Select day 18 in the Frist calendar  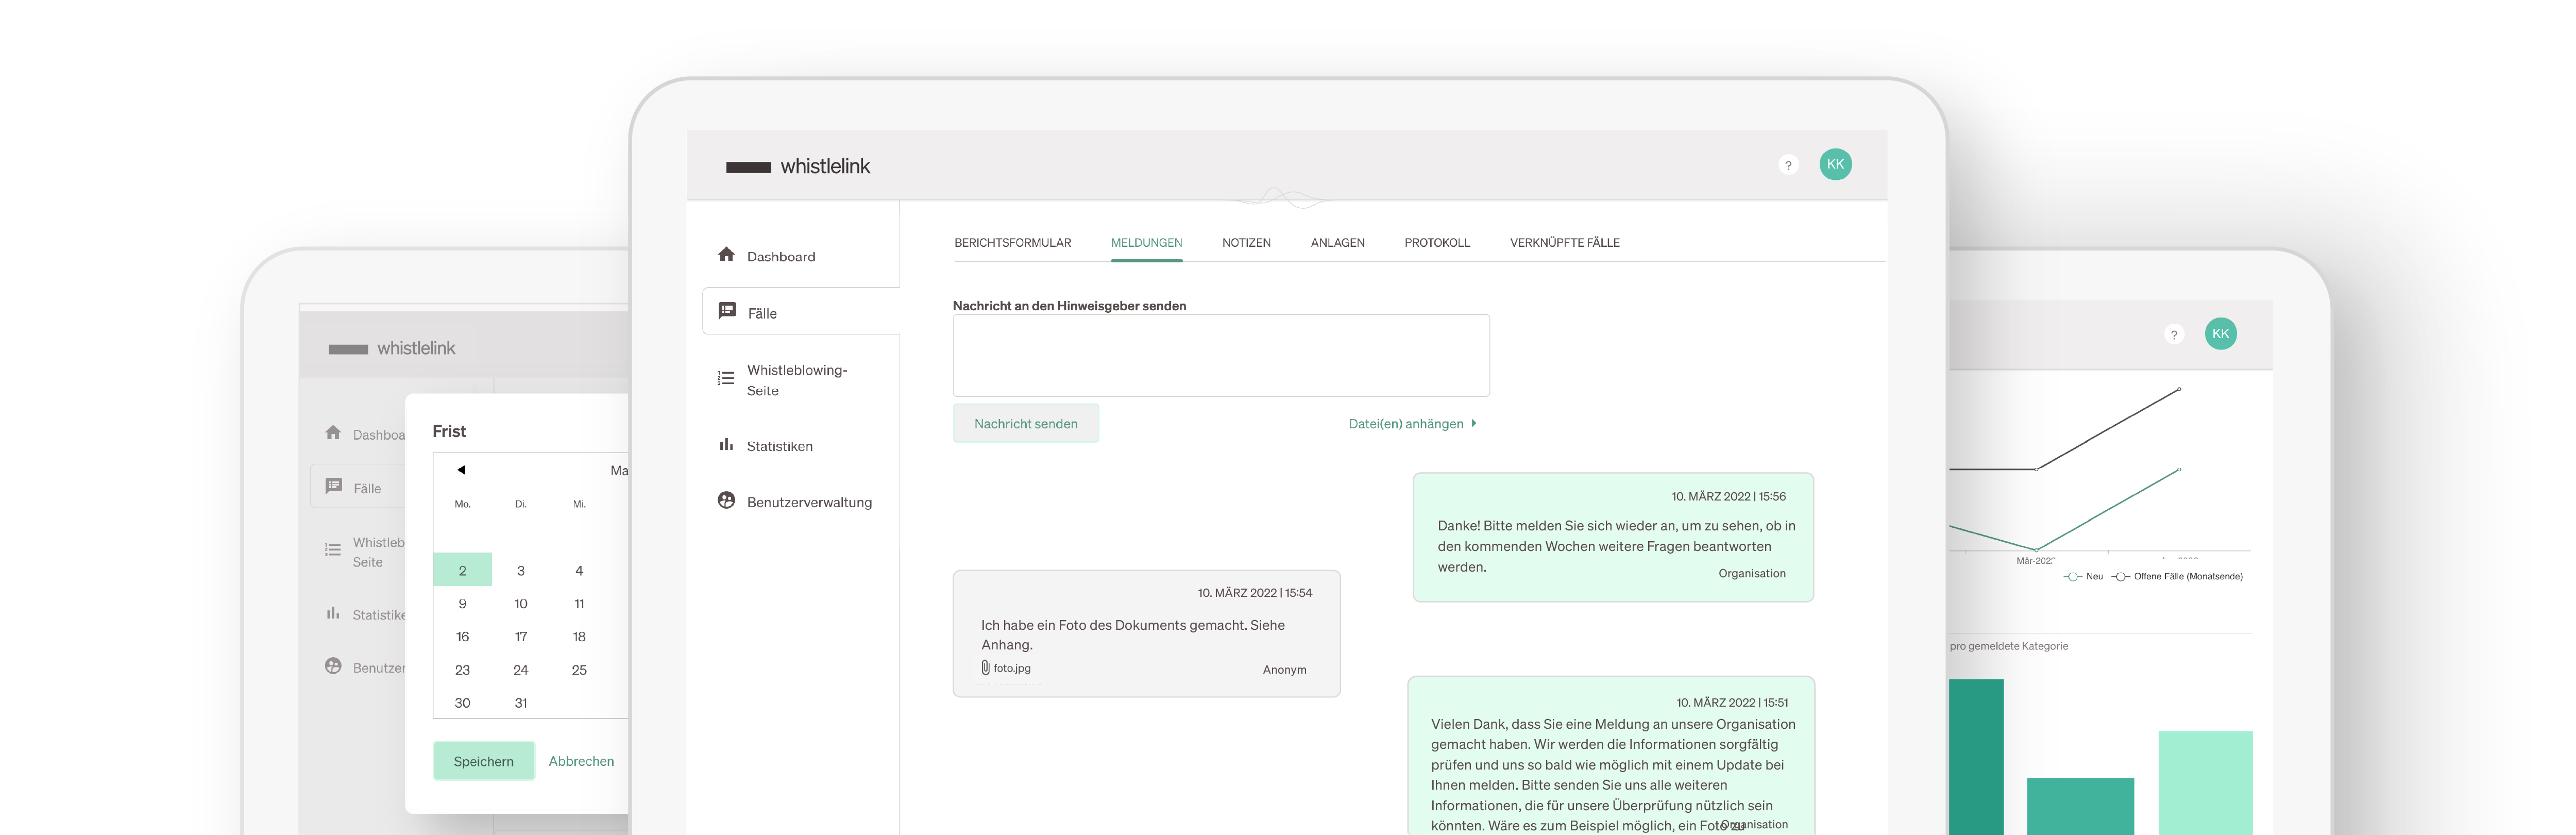click(x=579, y=636)
